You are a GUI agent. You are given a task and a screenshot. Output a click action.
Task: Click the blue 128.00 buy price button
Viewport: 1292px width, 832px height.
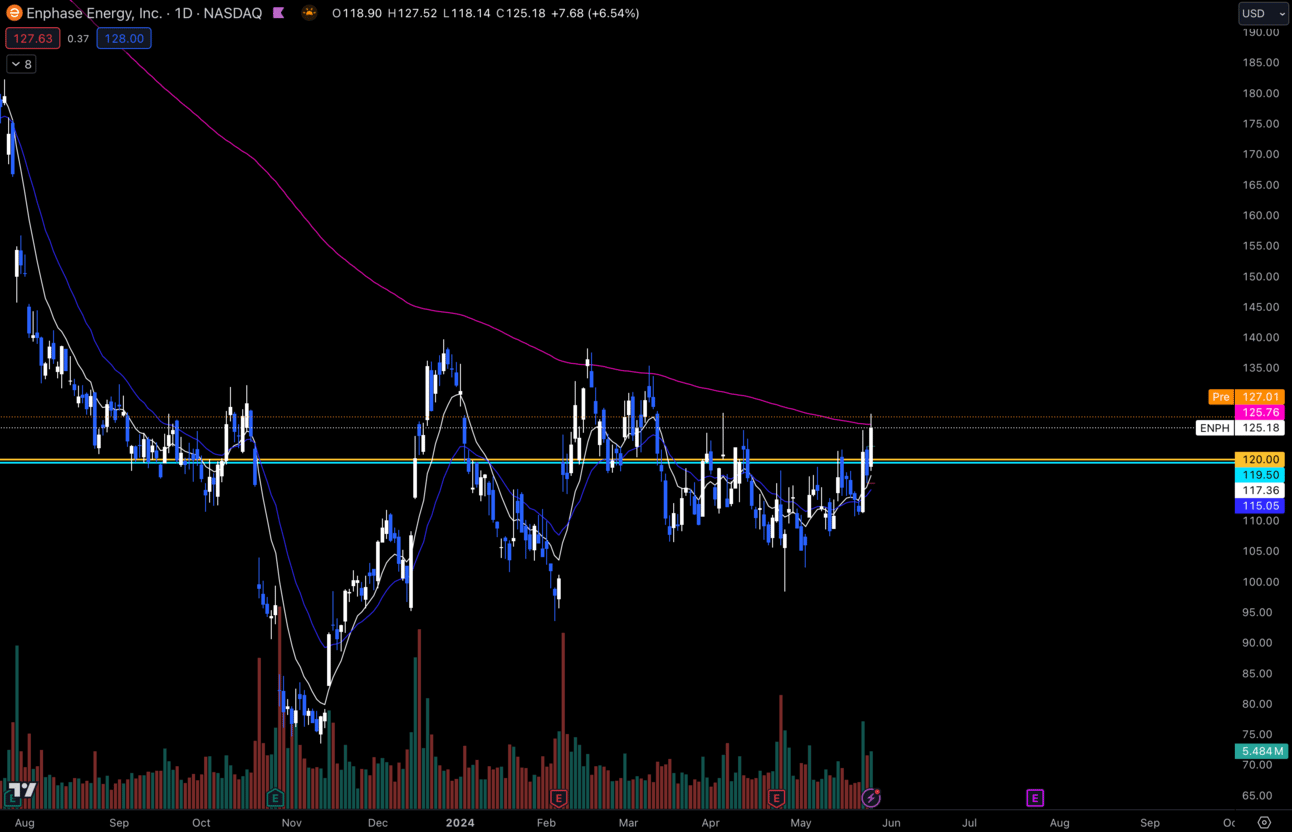pyautogui.click(x=124, y=38)
